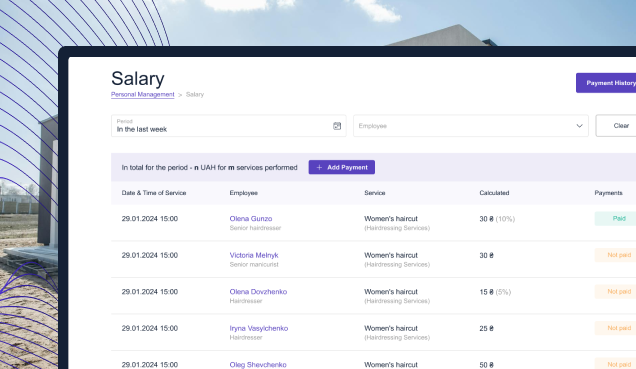Screen dimensions: 636x369
Task: Click Not paid badge in Olena Dovzhenko row
Action: point(615,292)
